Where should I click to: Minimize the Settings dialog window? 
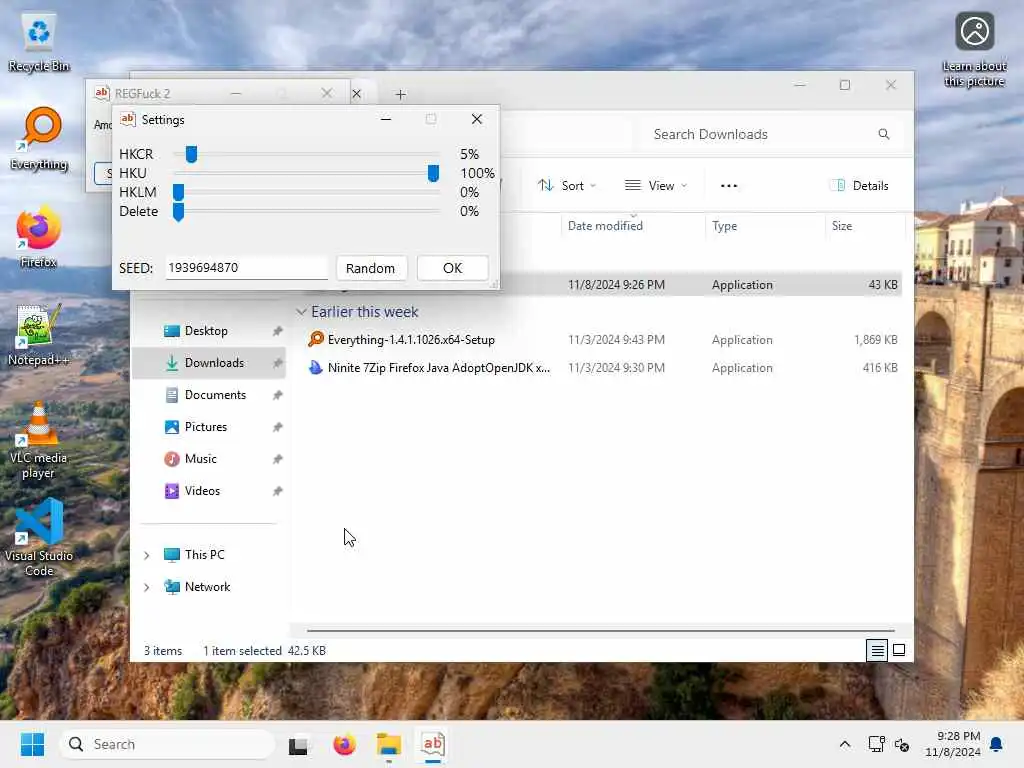[x=386, y=119]
